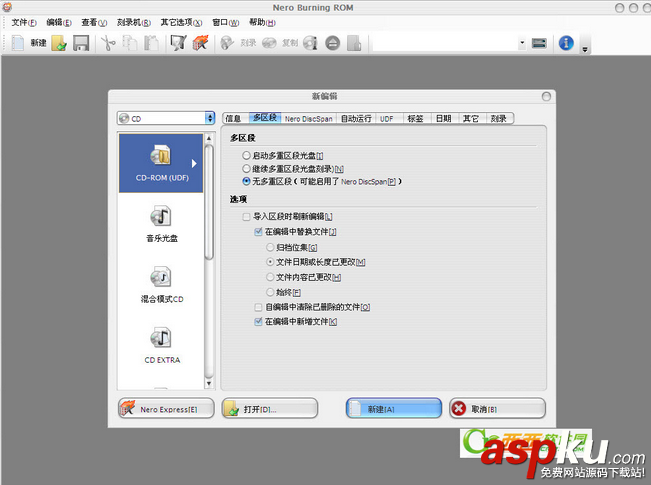Click the New document icon in toolbar

click(17, 43)
